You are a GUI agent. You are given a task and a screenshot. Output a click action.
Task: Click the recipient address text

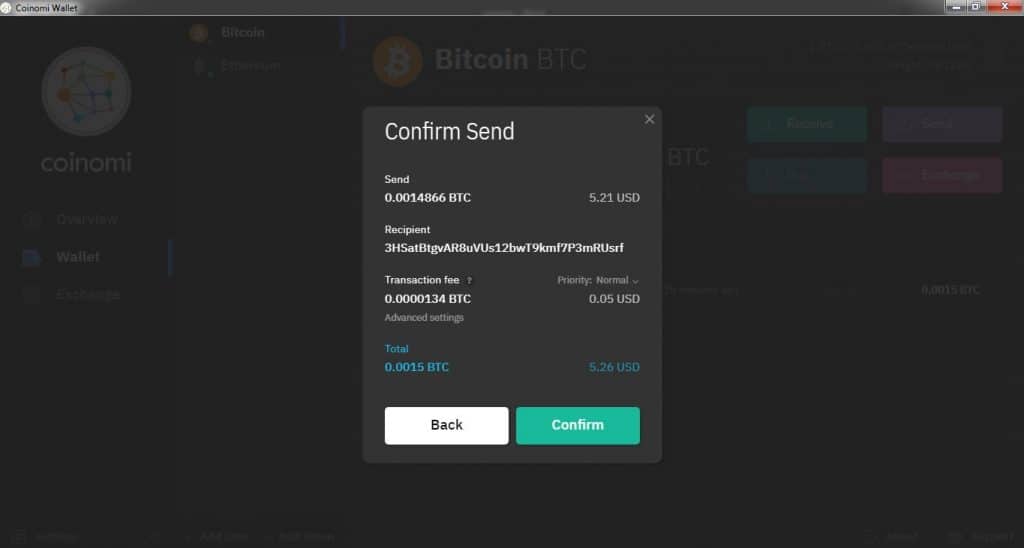(504, 248)
